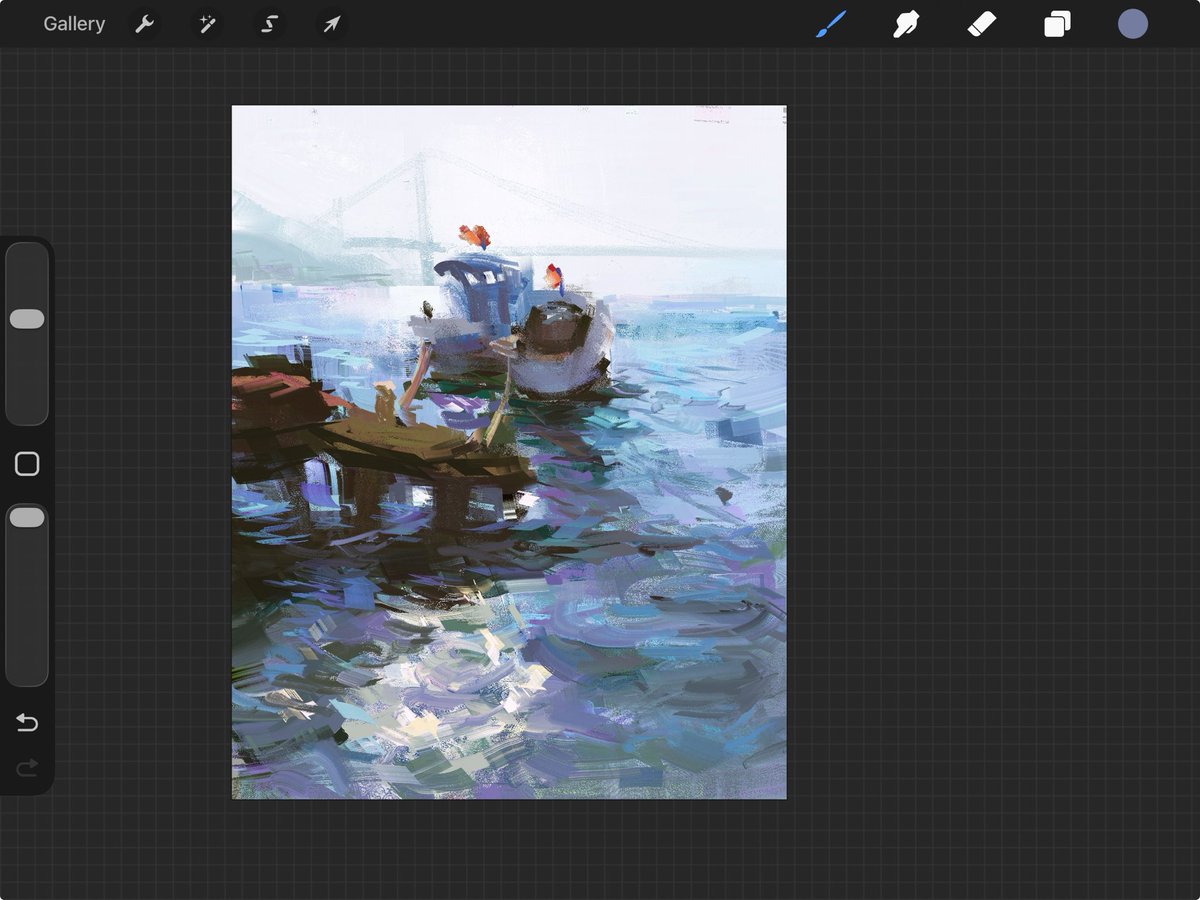Tap the square Modify button in sidebar

tap(27, 464)
